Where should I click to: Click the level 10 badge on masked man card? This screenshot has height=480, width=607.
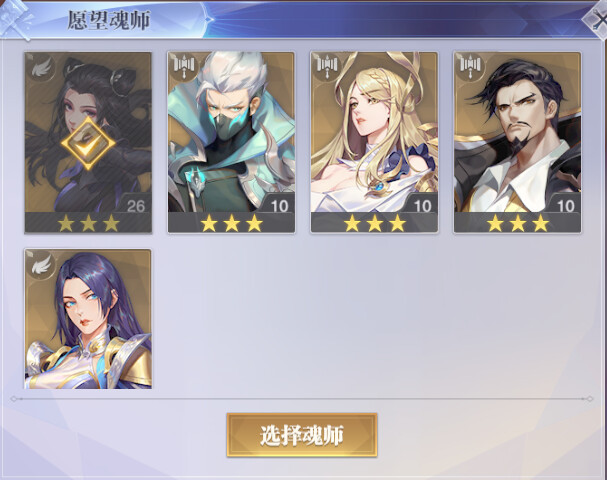pos(279,204)
